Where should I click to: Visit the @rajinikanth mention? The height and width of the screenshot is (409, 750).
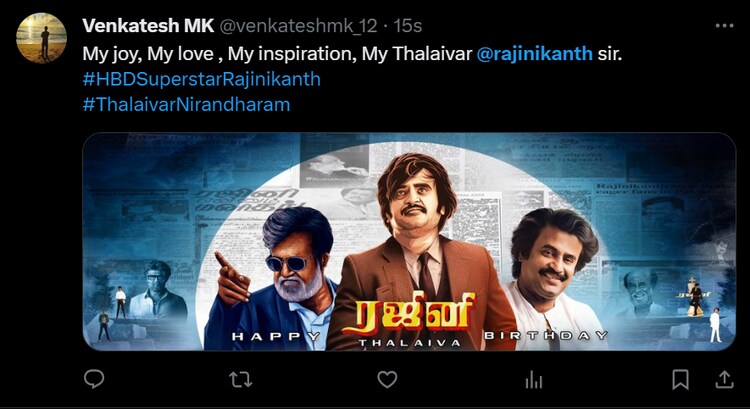pyautogui.click(x=535, y=54)
